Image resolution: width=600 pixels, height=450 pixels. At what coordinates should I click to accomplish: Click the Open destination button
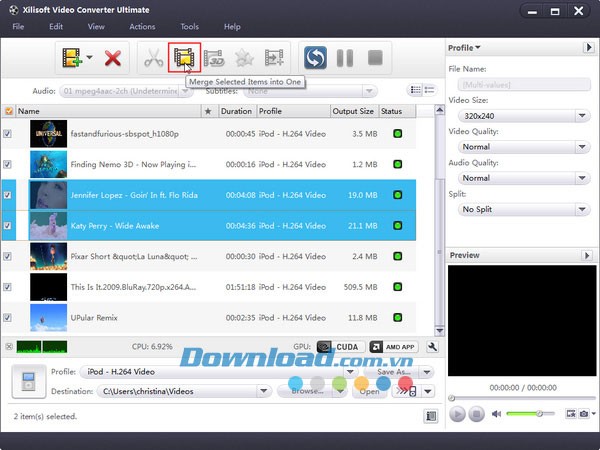(x=369, y=391)
